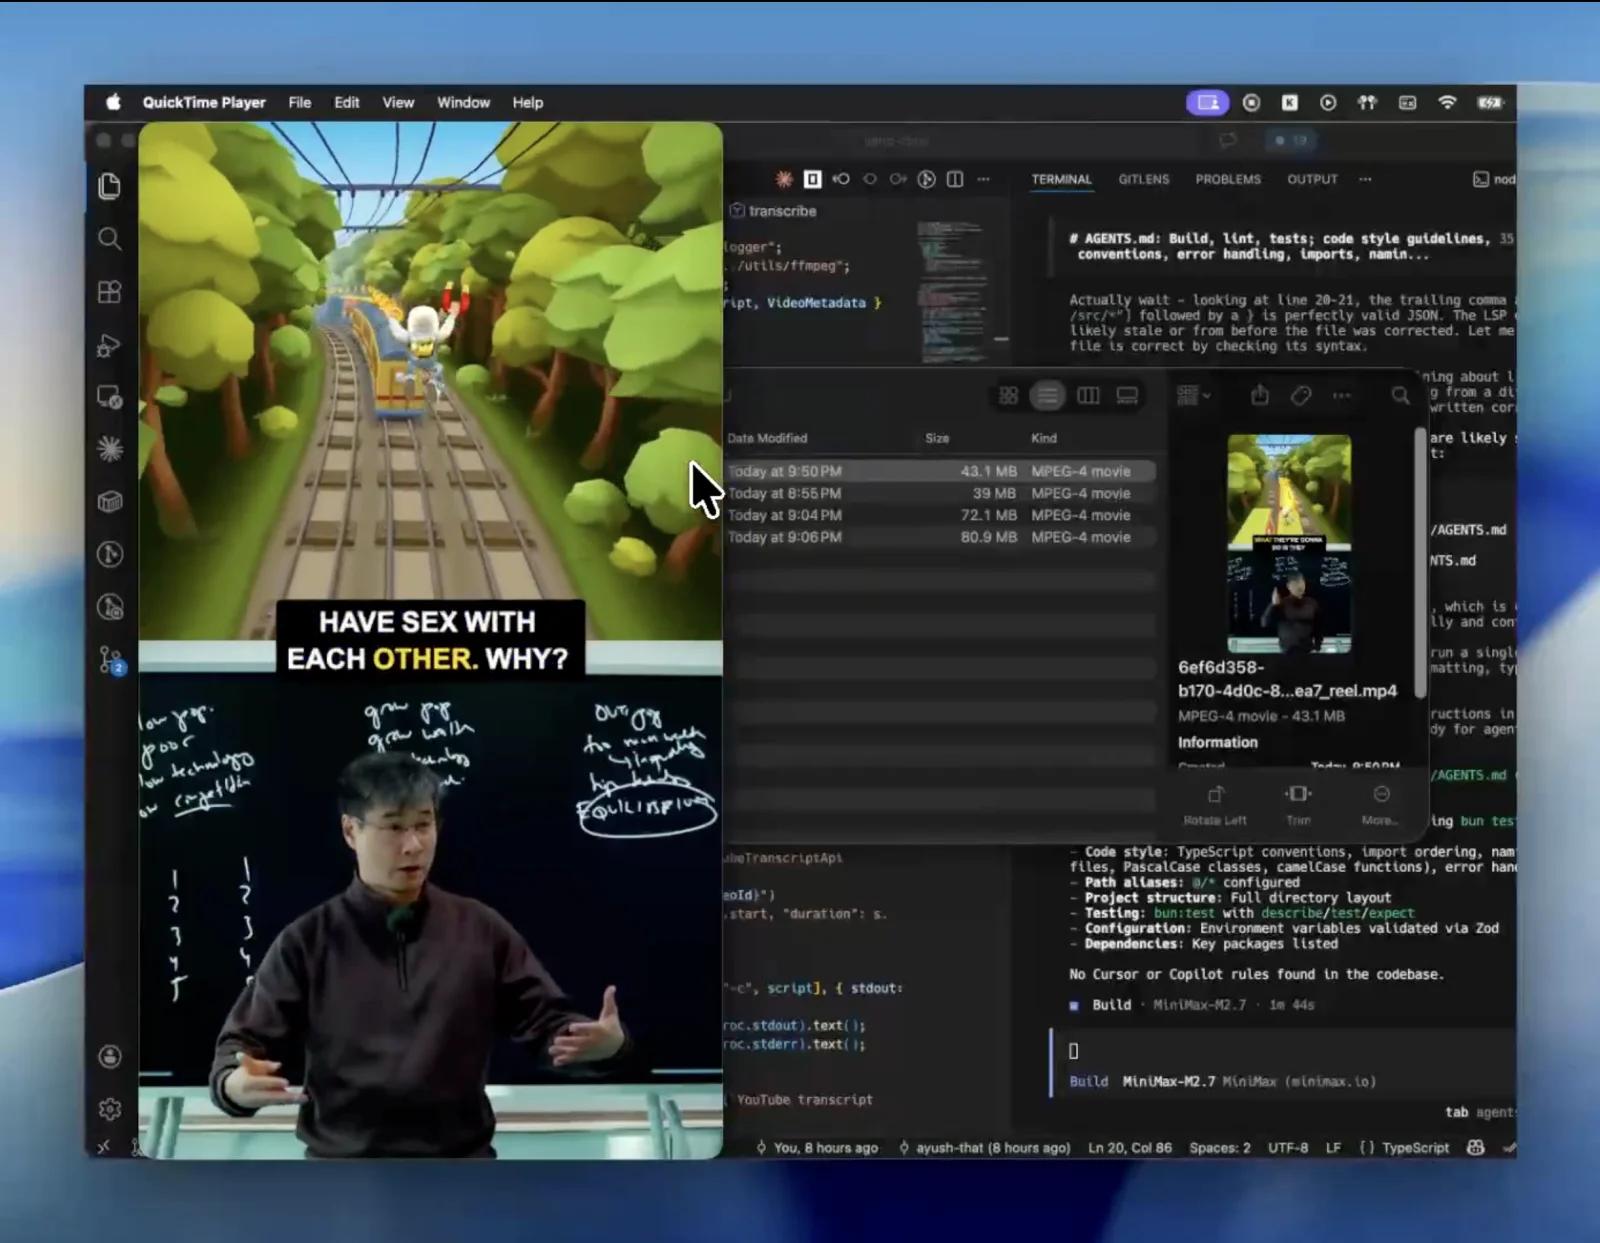
Task: Select the file modified Today at 9:04 PM
Action: 940,515
